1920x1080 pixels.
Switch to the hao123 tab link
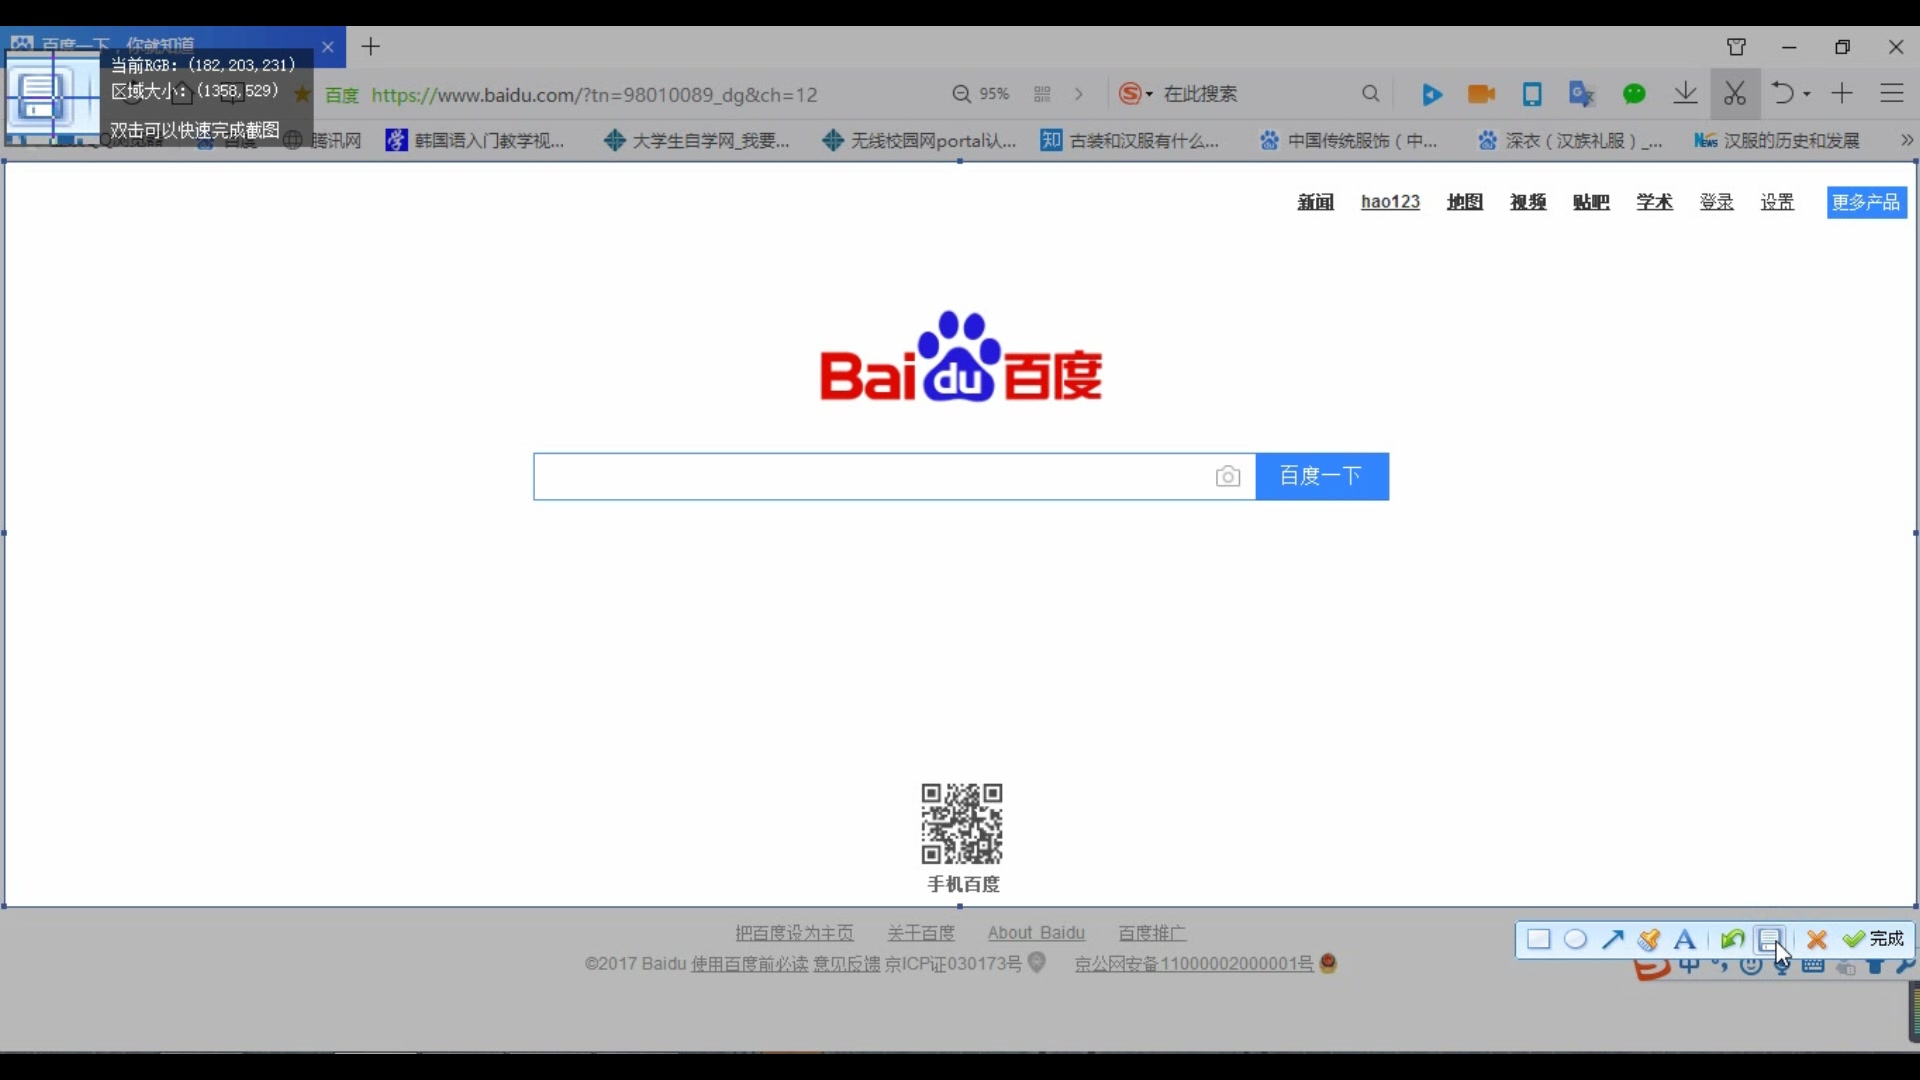tap(1390, 202)
